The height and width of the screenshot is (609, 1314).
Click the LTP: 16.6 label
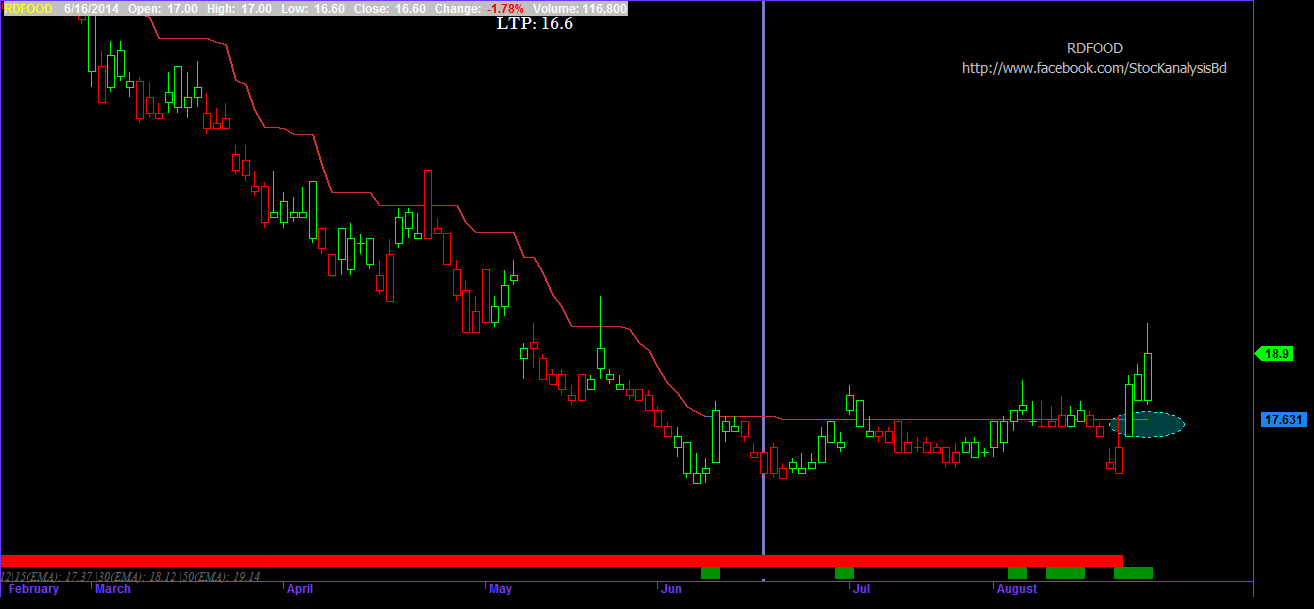click(535, 23)
